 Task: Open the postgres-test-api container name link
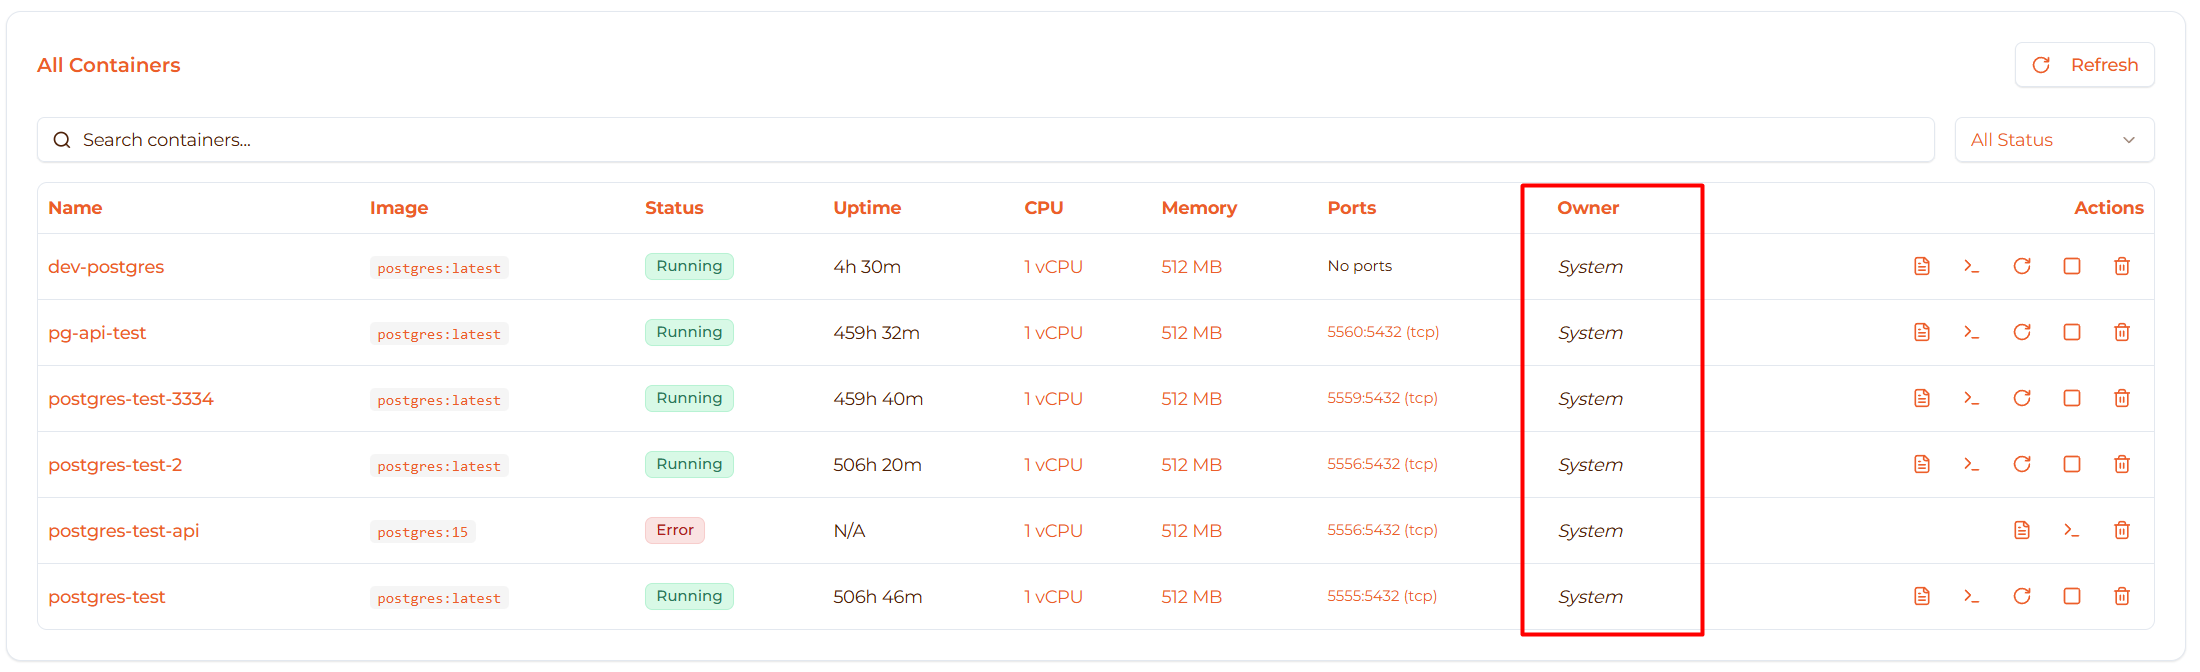tap(124, 531)
